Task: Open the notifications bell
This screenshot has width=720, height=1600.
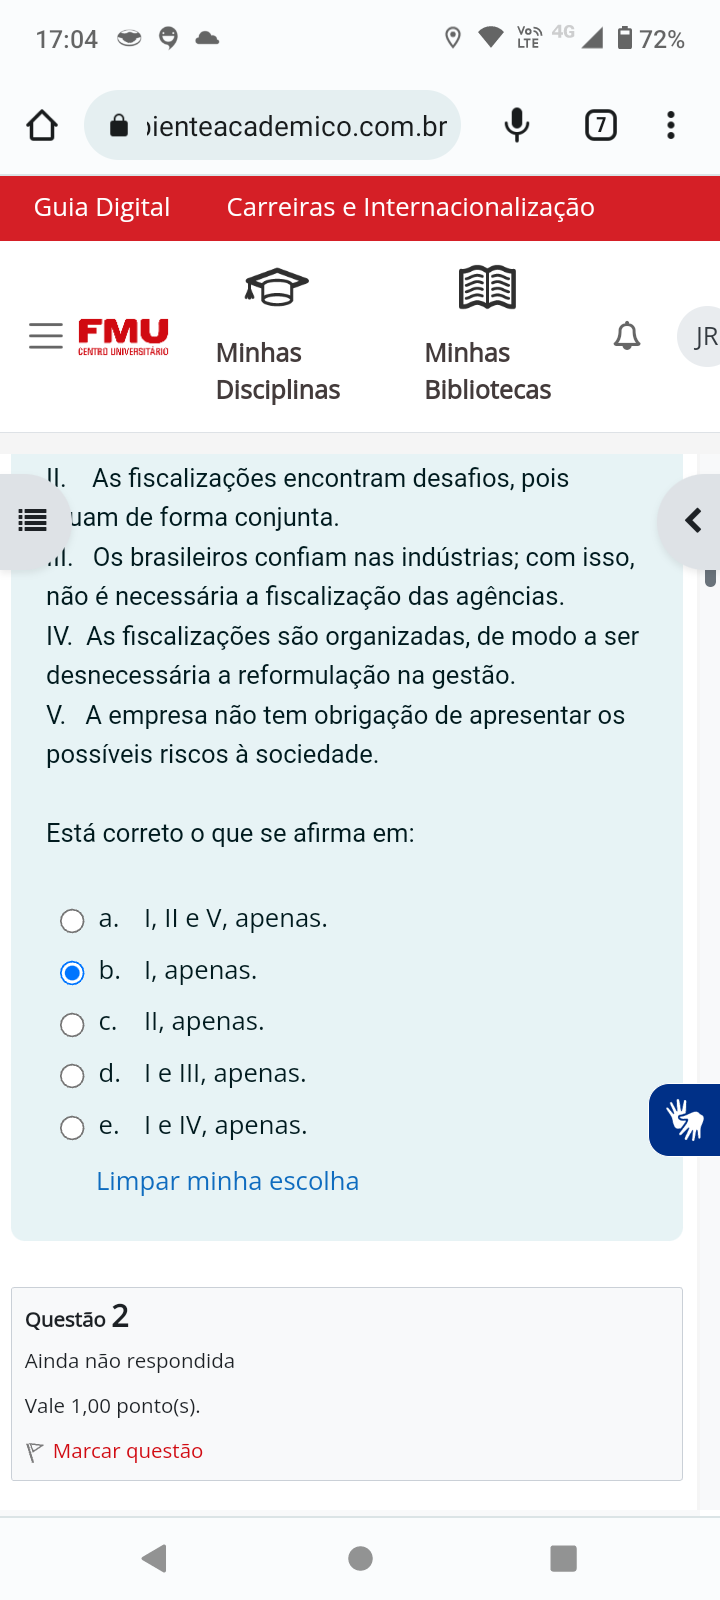Action: point(627,336)
